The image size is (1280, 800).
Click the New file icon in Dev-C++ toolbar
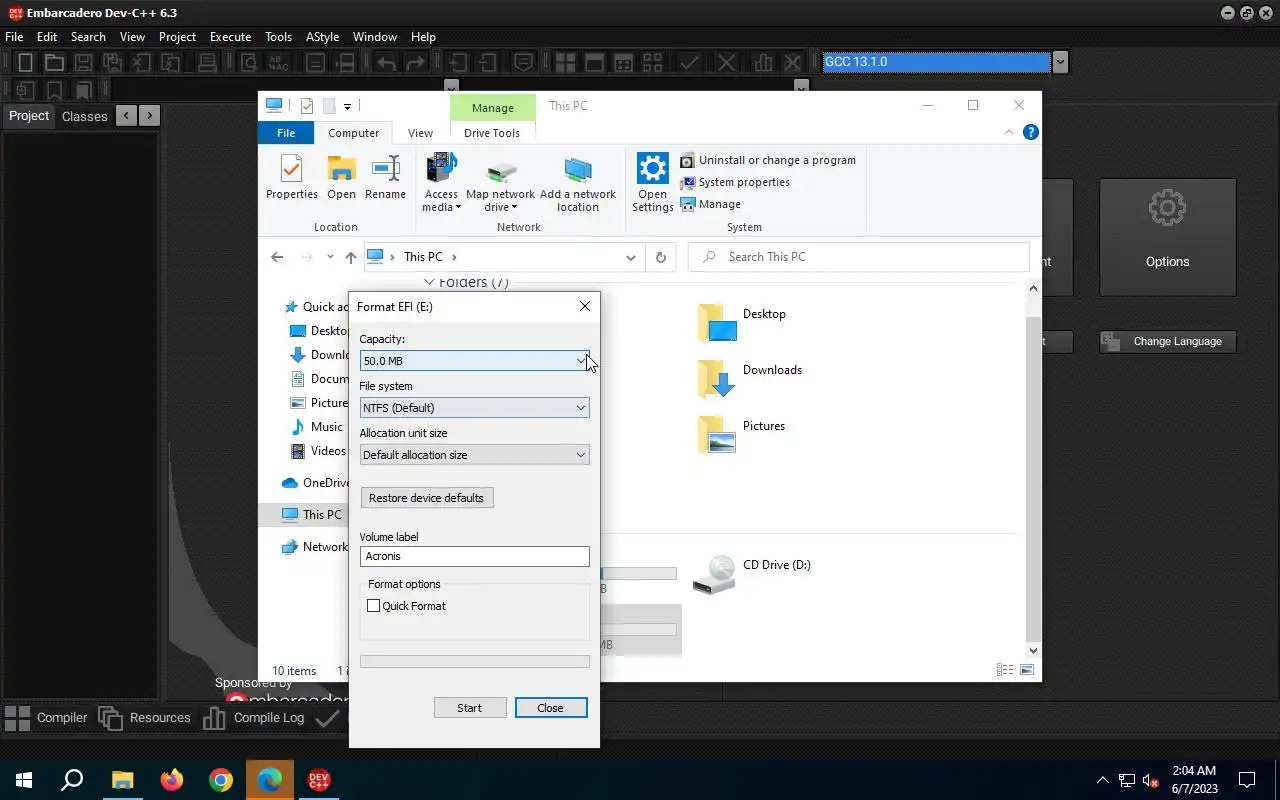(26, 62)
